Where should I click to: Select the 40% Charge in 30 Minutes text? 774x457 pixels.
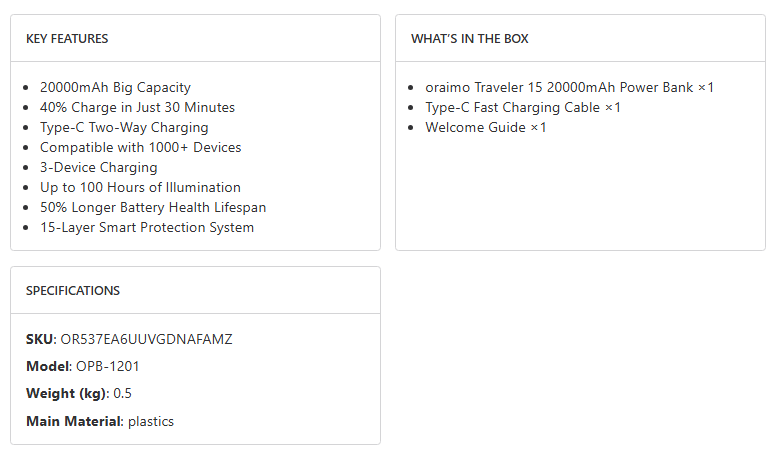point(137,107)
